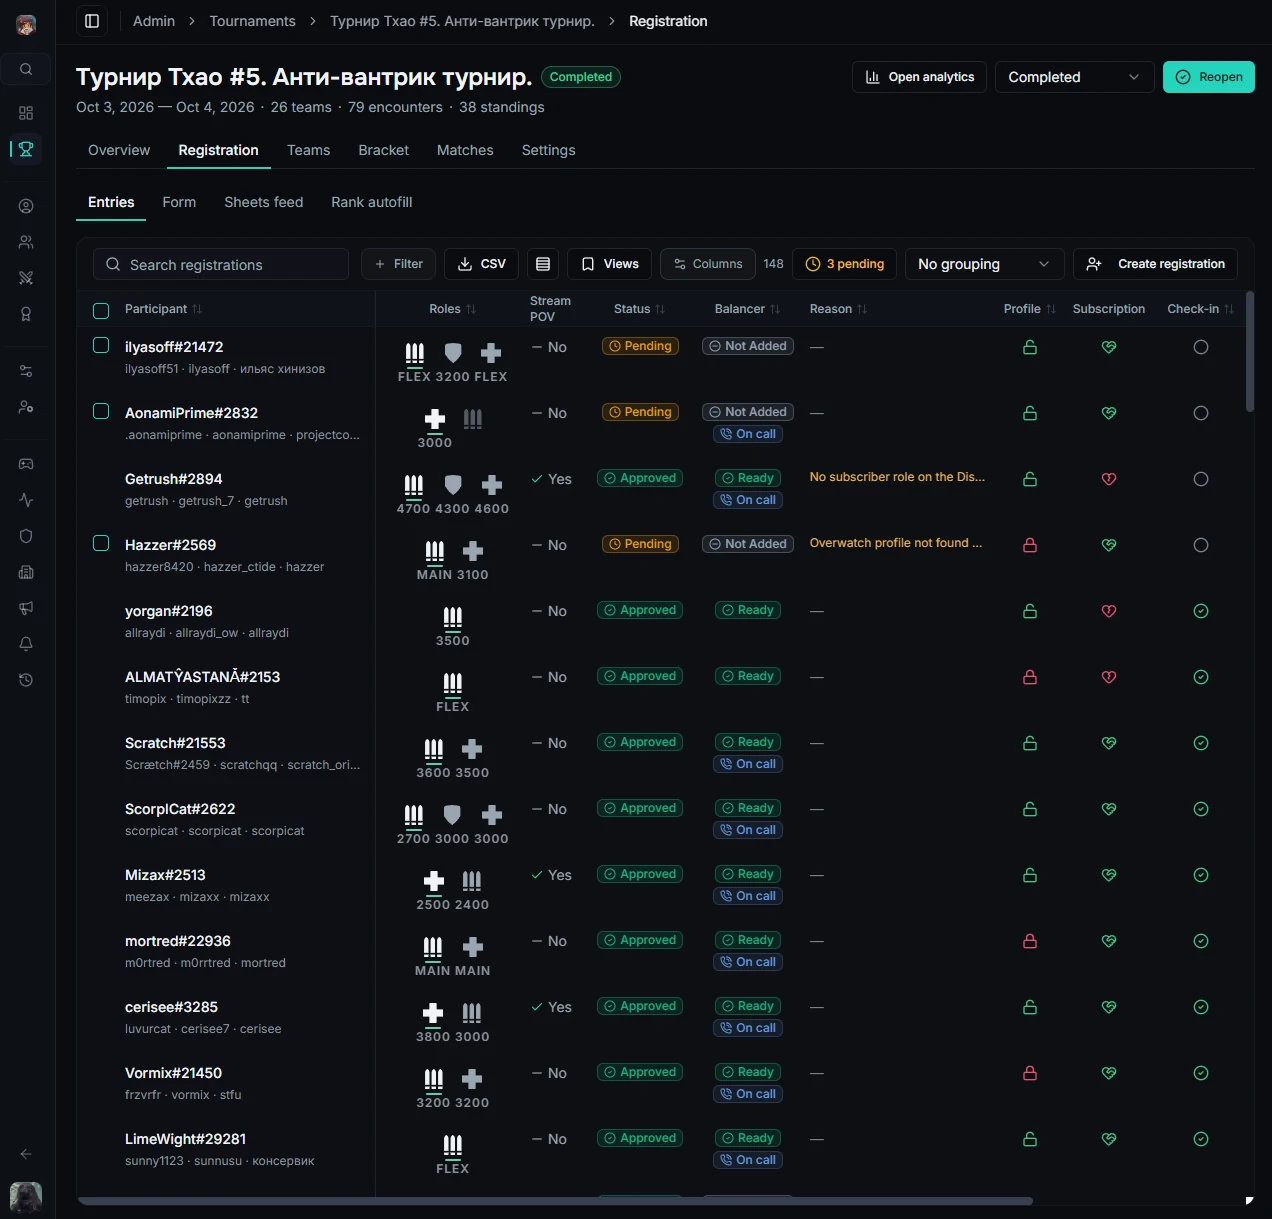1272x1219 pixels.
Task: Open the Views menu
Action: pyautogui.click(x=610, y=264)
